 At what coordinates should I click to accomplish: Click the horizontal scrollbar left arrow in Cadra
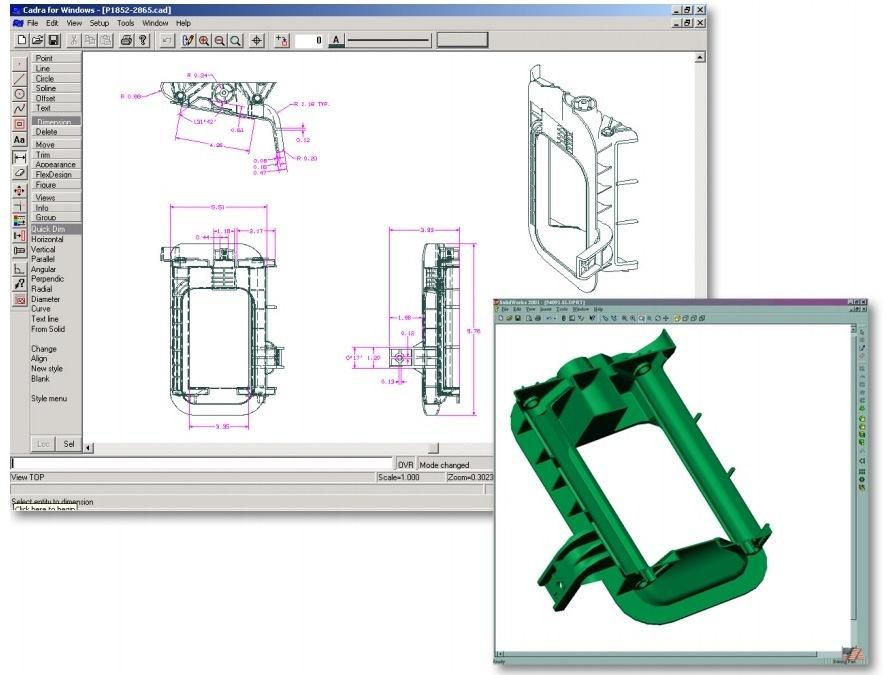(x=88, y=447)
